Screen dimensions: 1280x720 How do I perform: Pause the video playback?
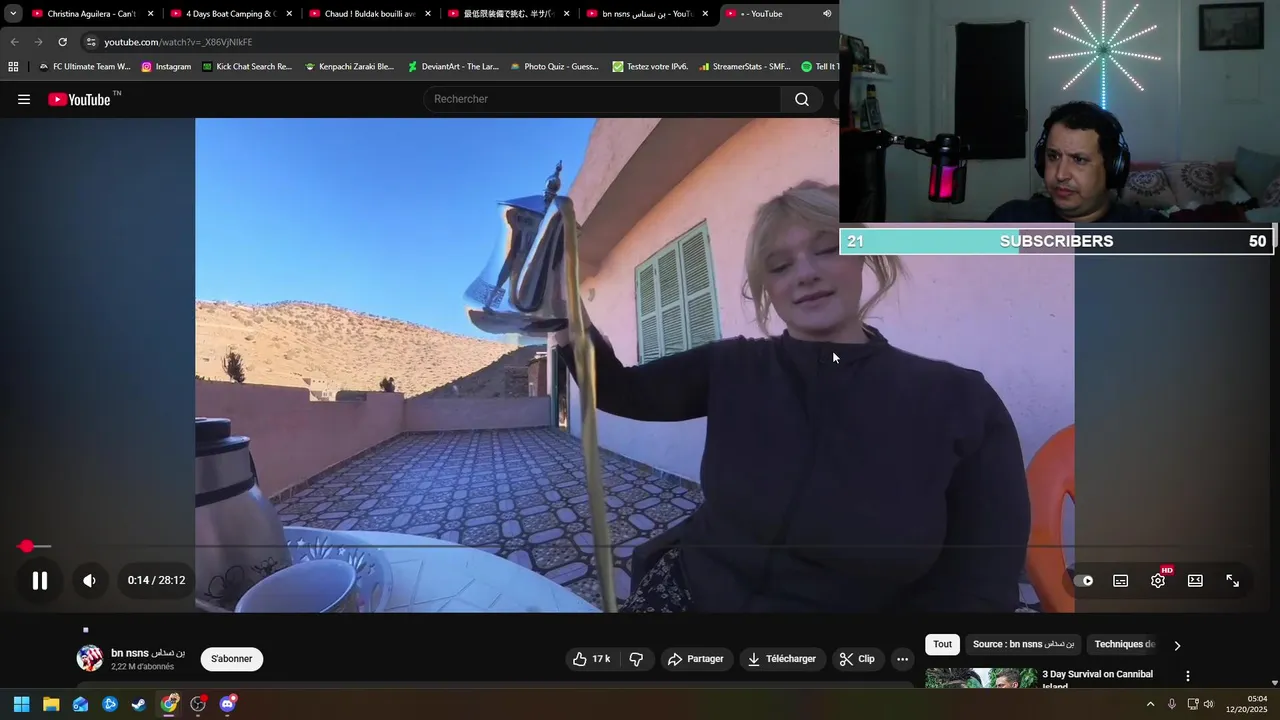point(40,580)
